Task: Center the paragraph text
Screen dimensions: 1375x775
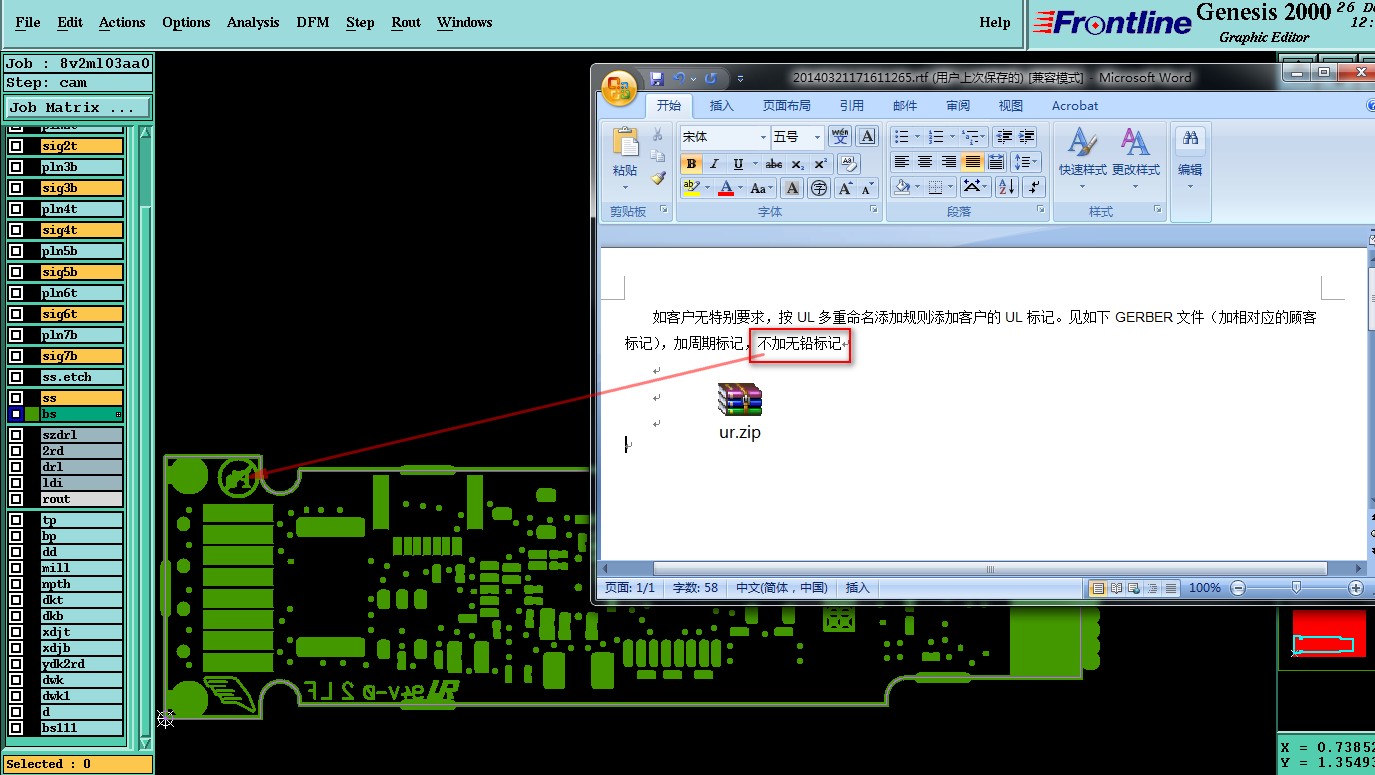Action: 925,162
